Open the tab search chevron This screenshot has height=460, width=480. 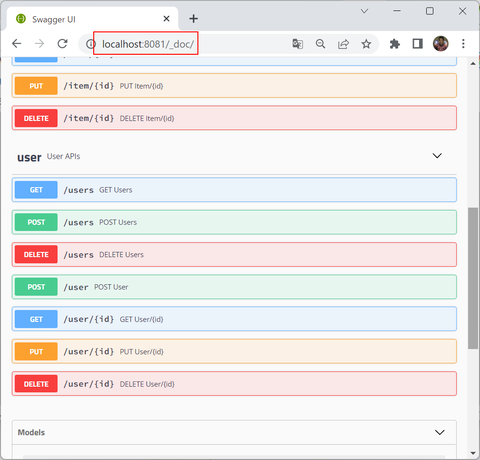364,11
